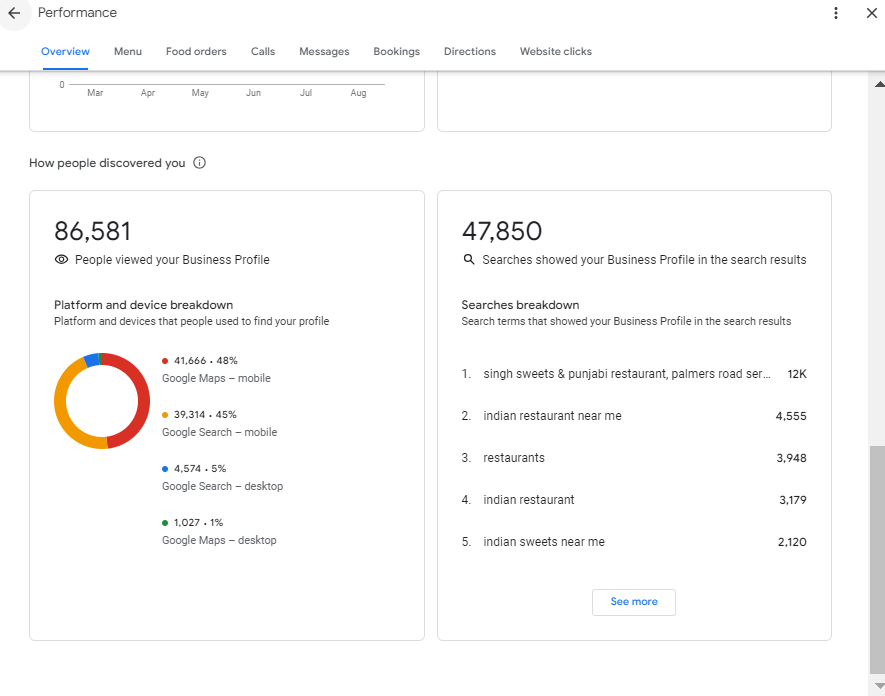This screenshot has height=696, width=885.
Task: Select the Calls tab
Action: 263,51
